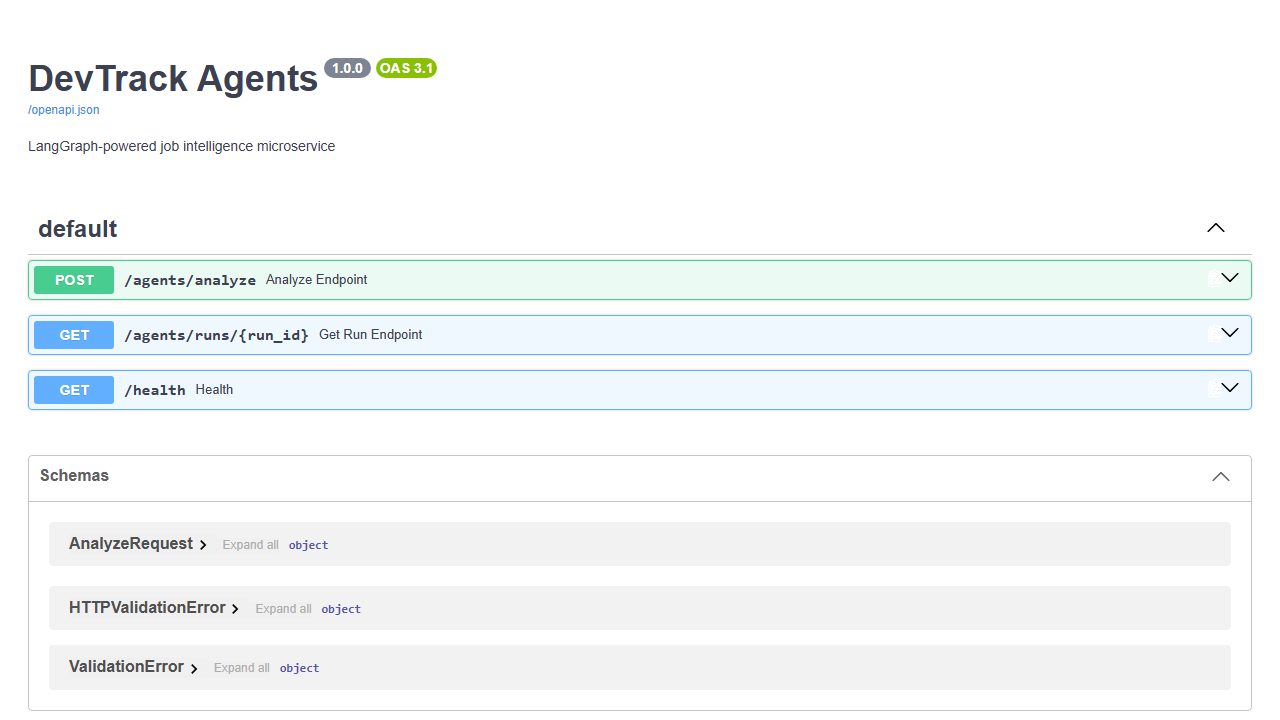Expand the POST /agents/analyze operation arrow
The height and width of the screenshot is (720, 1280).
(1230, 278)
